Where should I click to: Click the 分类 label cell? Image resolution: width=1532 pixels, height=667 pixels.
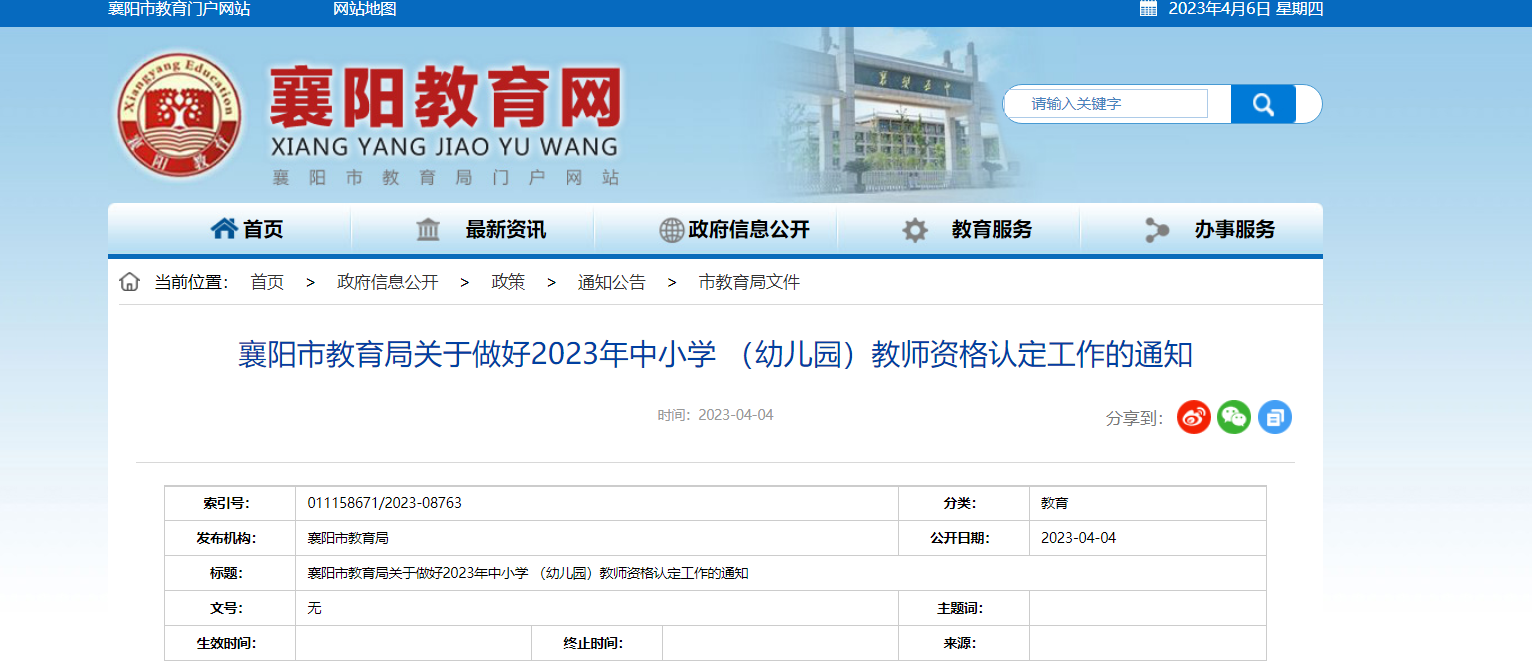pyautogui.click(x=964, y=503)
